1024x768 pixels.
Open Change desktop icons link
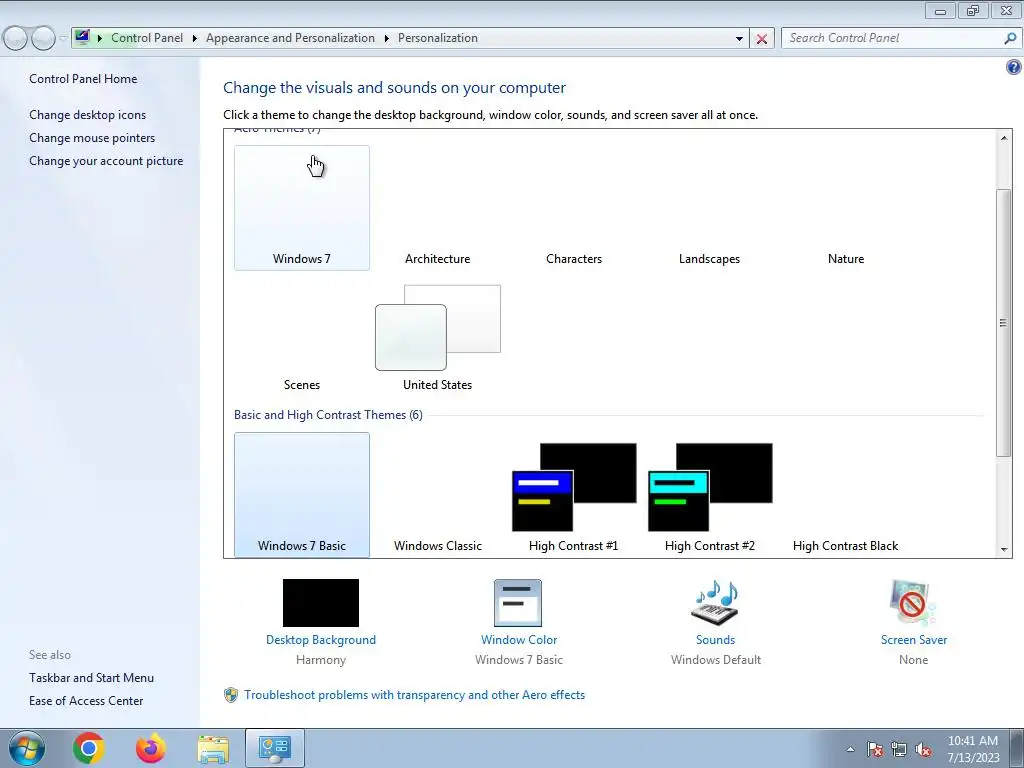point(88,115)
